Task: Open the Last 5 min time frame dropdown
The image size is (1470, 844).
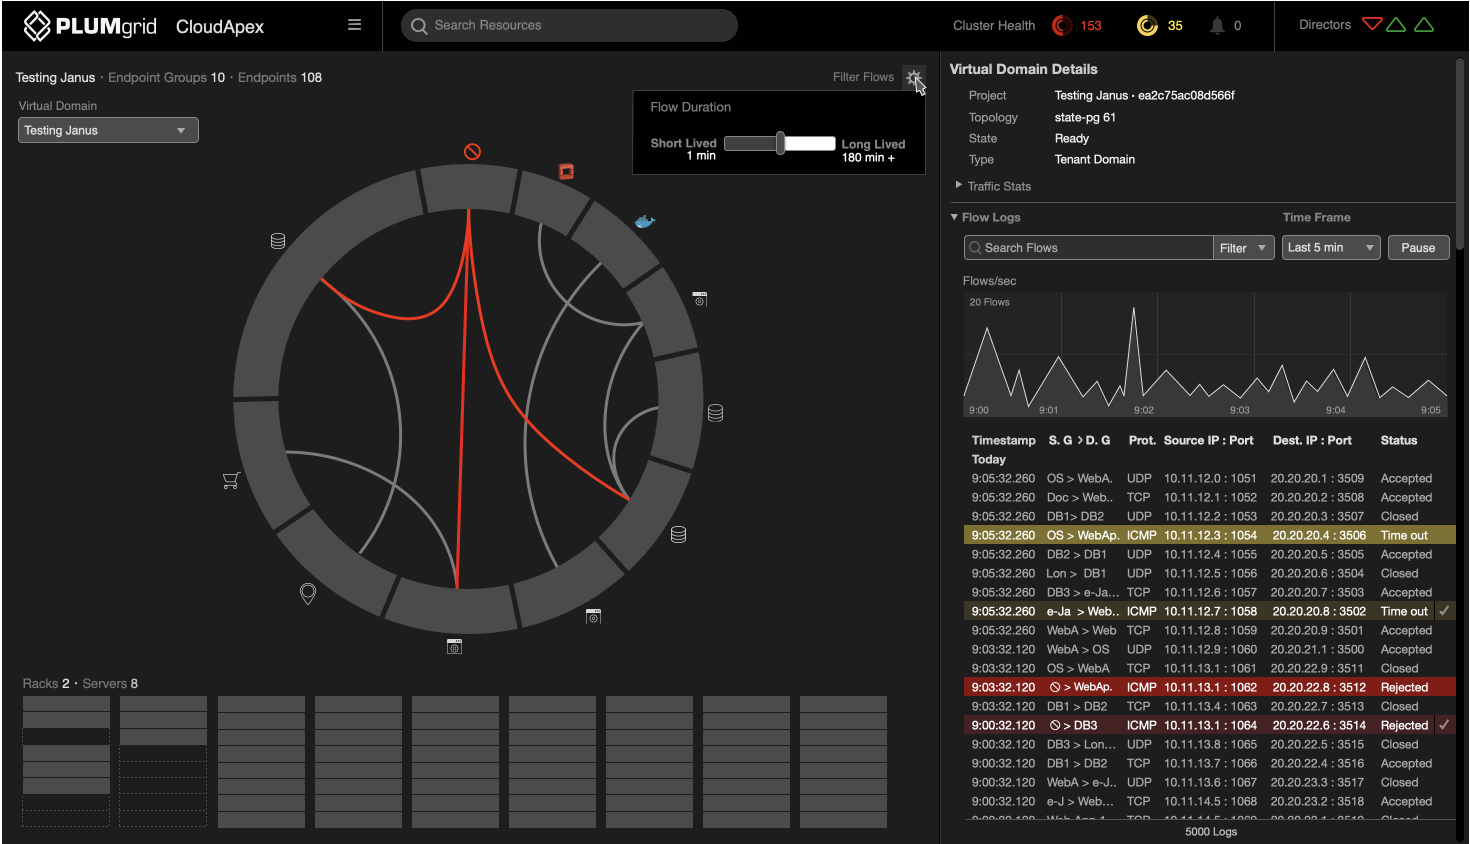Action: point(1330,248)
